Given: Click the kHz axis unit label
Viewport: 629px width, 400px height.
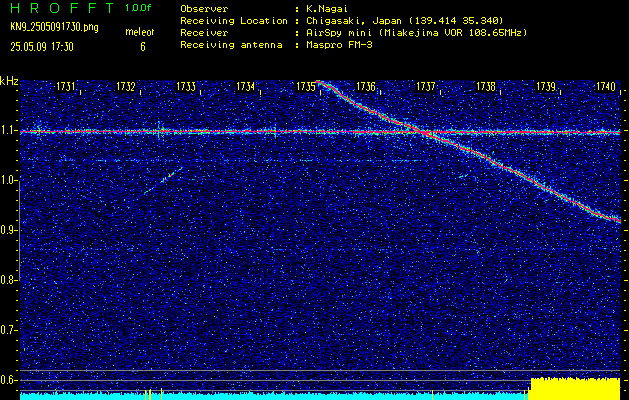Looking at the screenshot, I should (x=9, y=81).
